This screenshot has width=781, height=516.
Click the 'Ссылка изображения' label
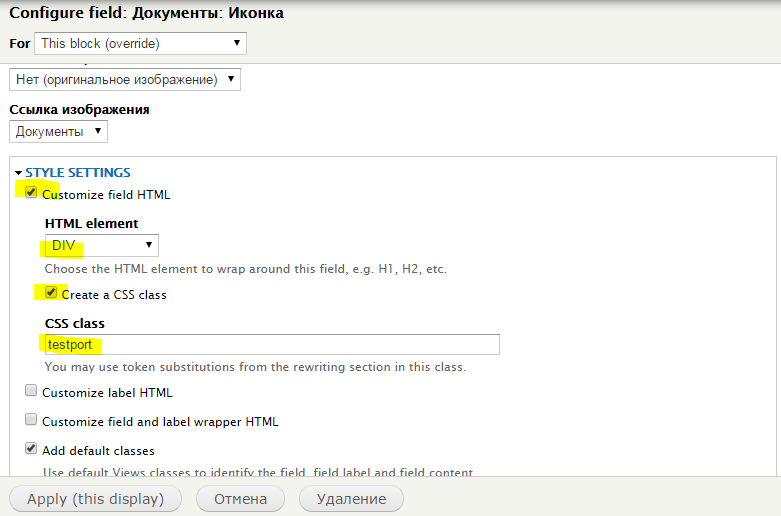coord(79,109)
